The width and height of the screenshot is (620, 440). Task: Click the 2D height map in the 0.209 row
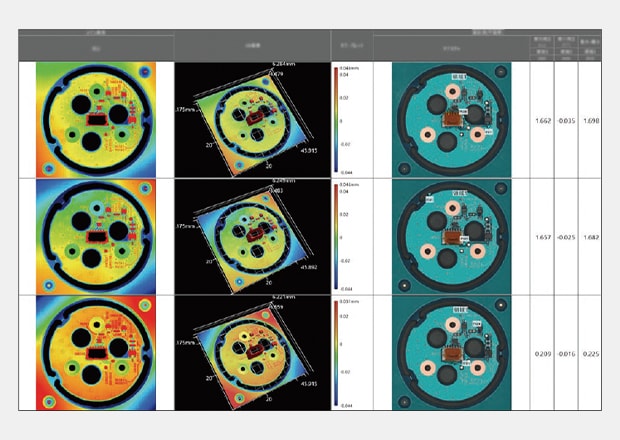(x=96, y=352)
